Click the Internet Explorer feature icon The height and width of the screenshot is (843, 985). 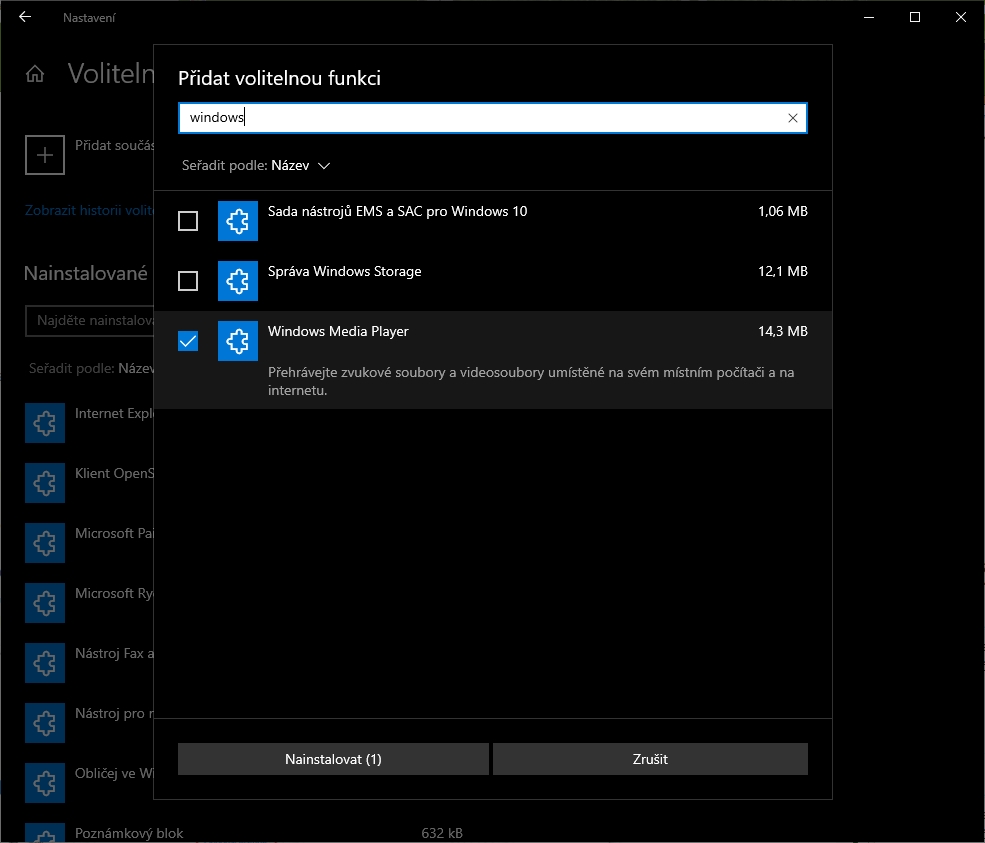pos(44,423)
